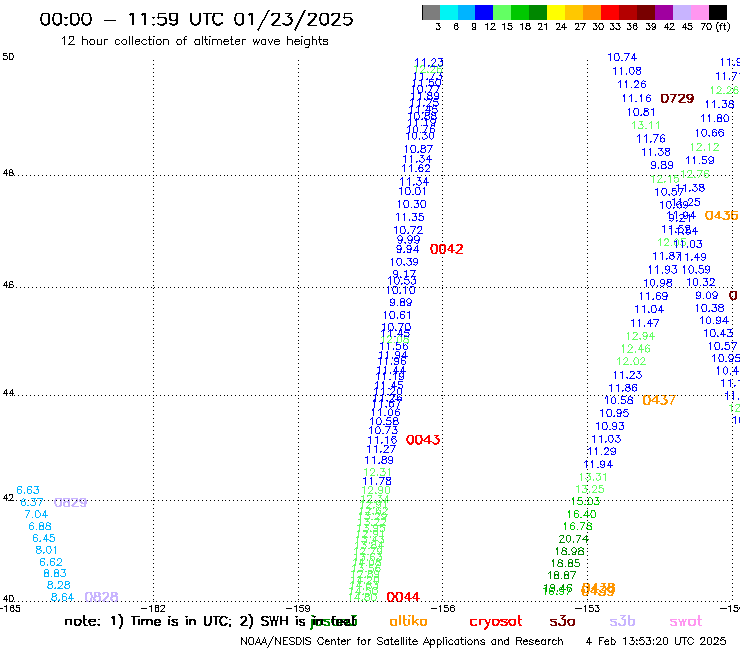Select the light blue value 8.01

pos(46,550)
